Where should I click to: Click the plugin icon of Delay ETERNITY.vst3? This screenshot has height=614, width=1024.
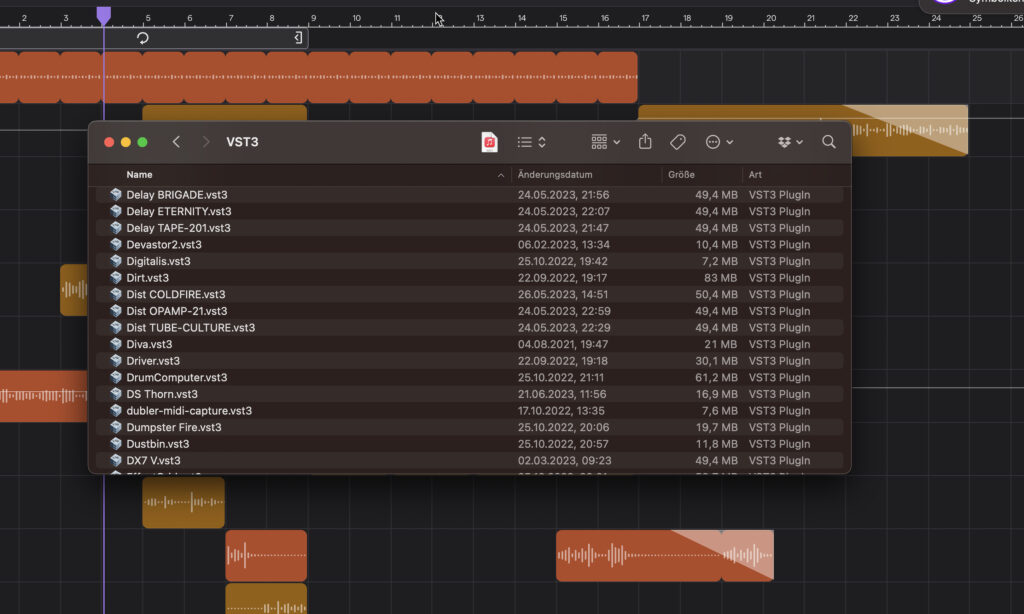(x=116, y=211)
